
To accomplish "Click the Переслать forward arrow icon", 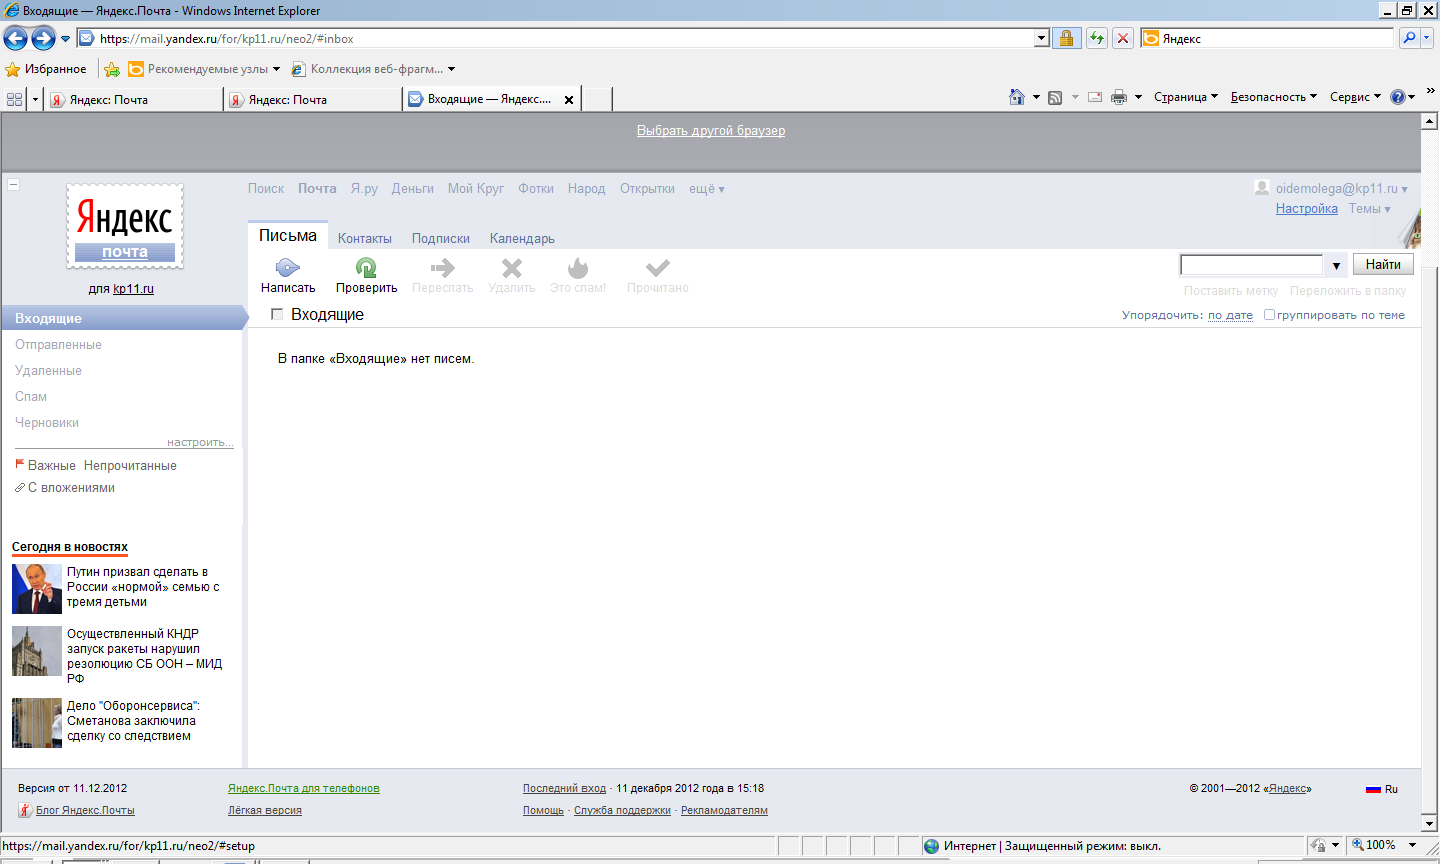I will [x=443, y=267].
